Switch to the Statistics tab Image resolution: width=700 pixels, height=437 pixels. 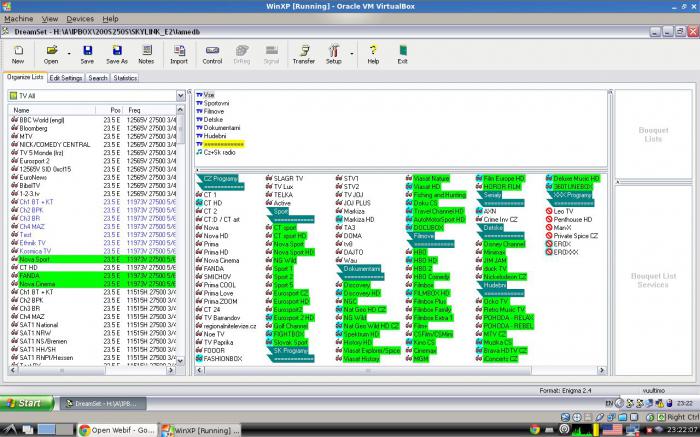[125, 78]
